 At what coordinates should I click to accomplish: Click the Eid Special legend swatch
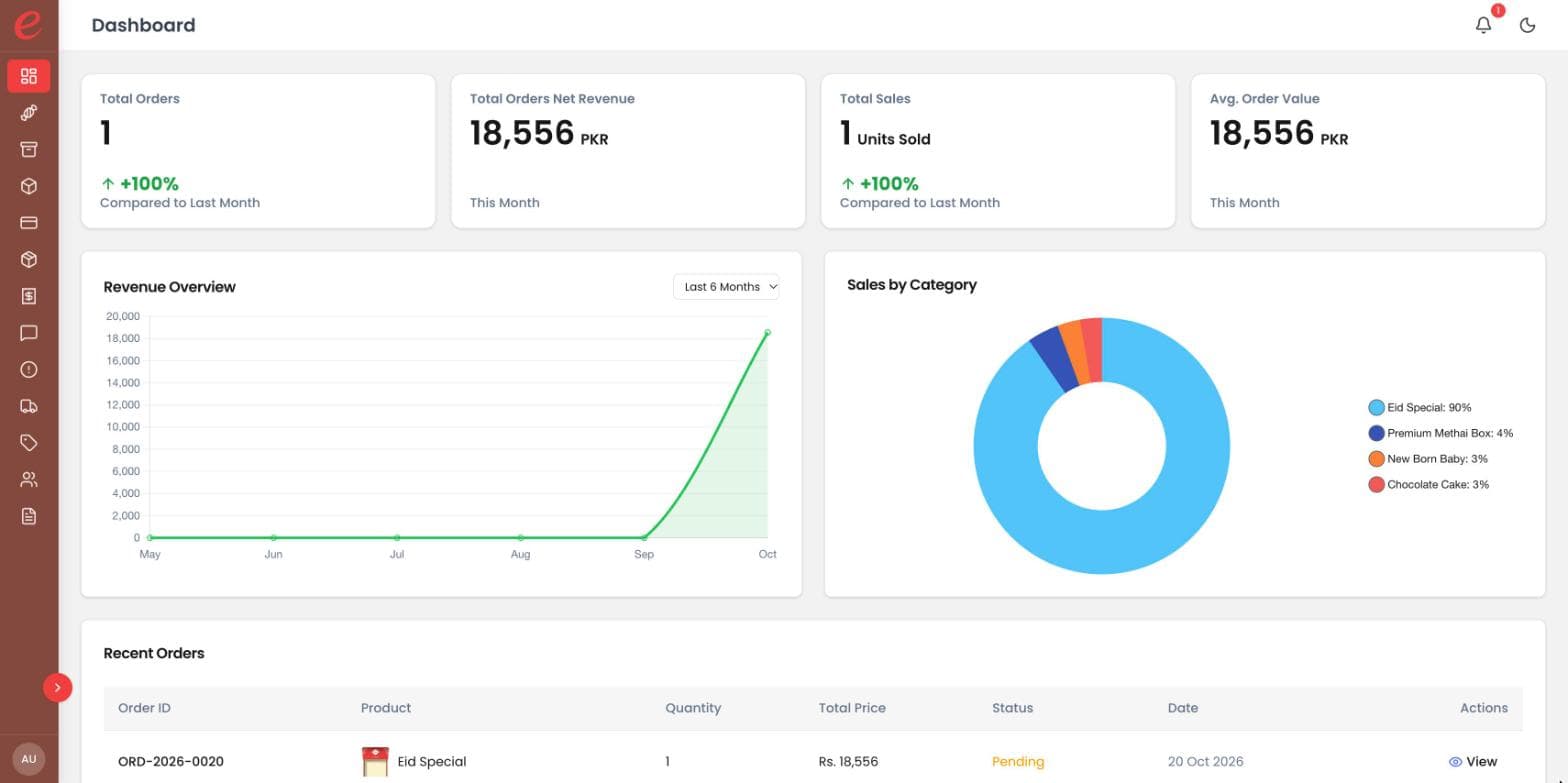[1377, 408]
